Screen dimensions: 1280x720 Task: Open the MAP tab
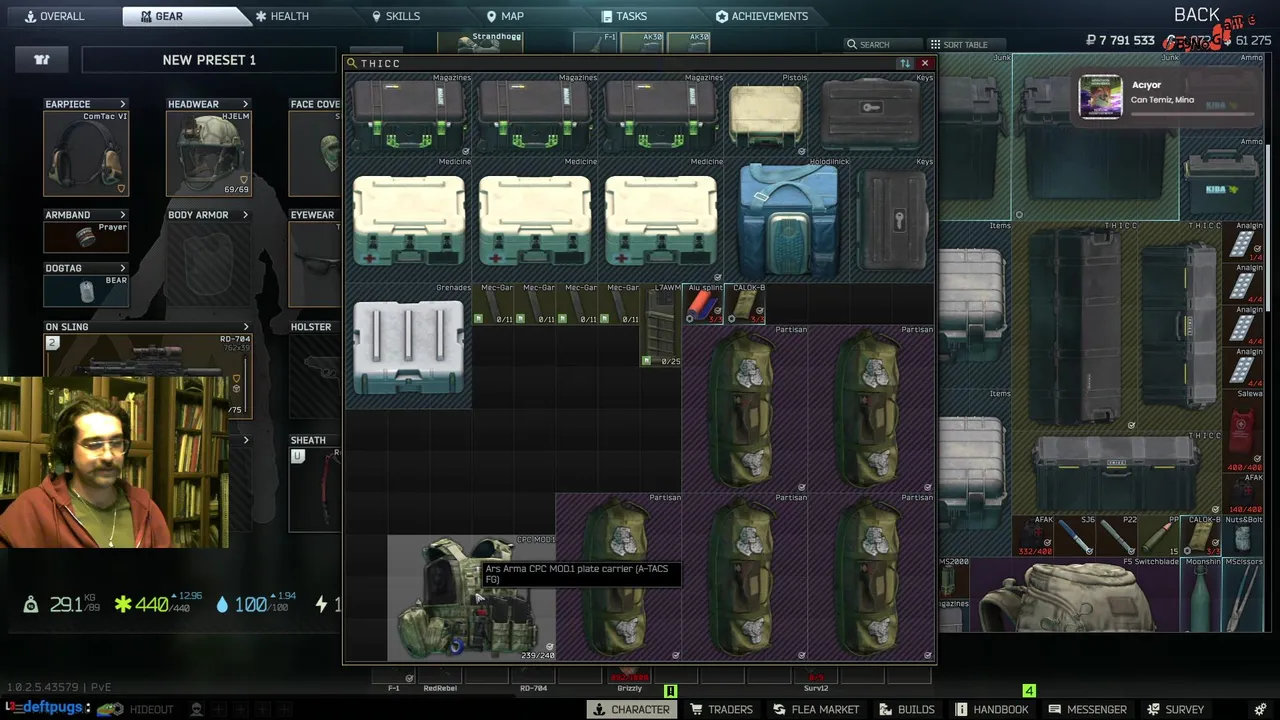click(x=505, y=16)
